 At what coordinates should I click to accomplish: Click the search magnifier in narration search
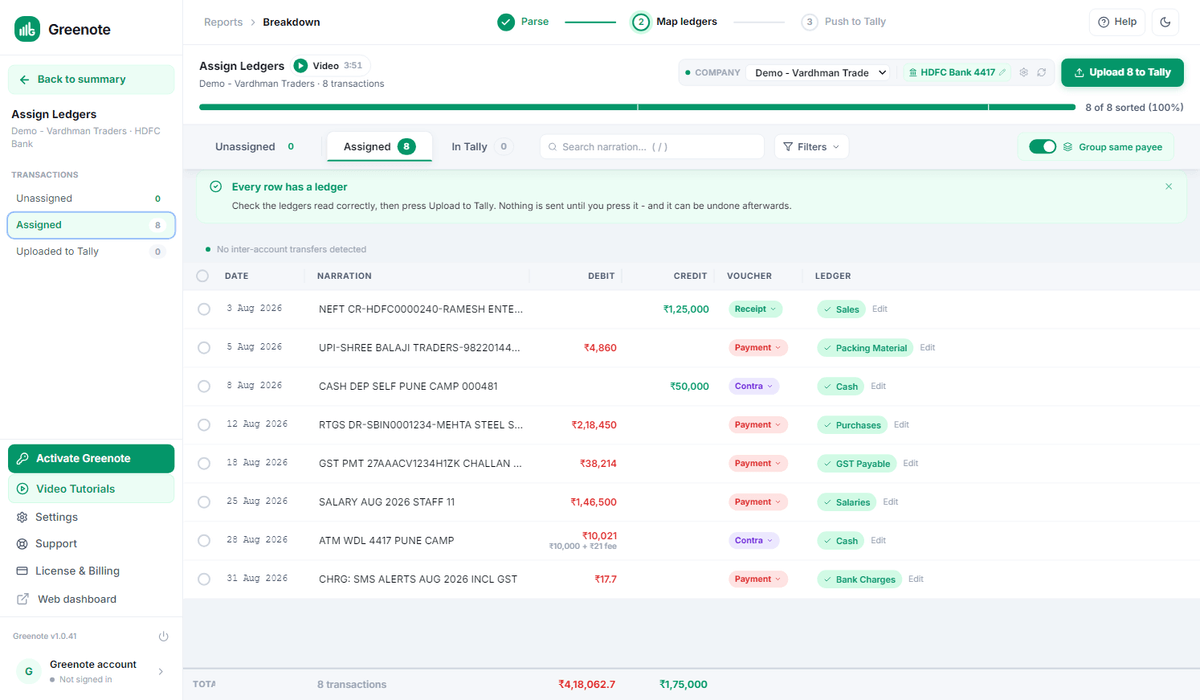tap(552, 147)
